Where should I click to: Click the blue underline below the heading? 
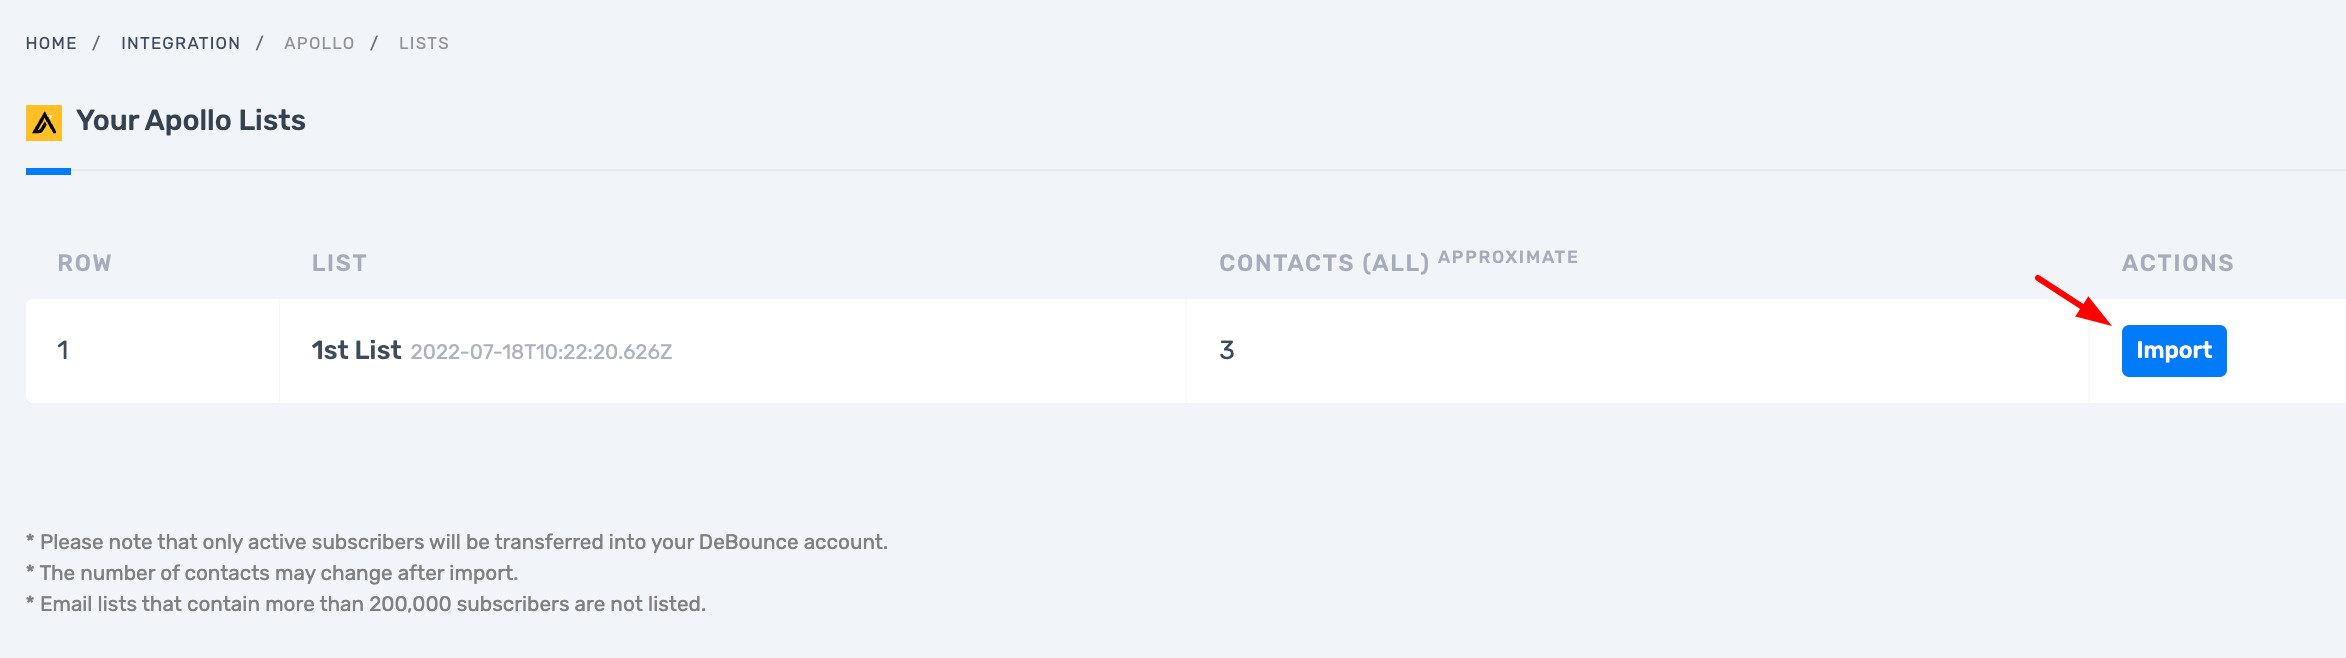[48, 172]
